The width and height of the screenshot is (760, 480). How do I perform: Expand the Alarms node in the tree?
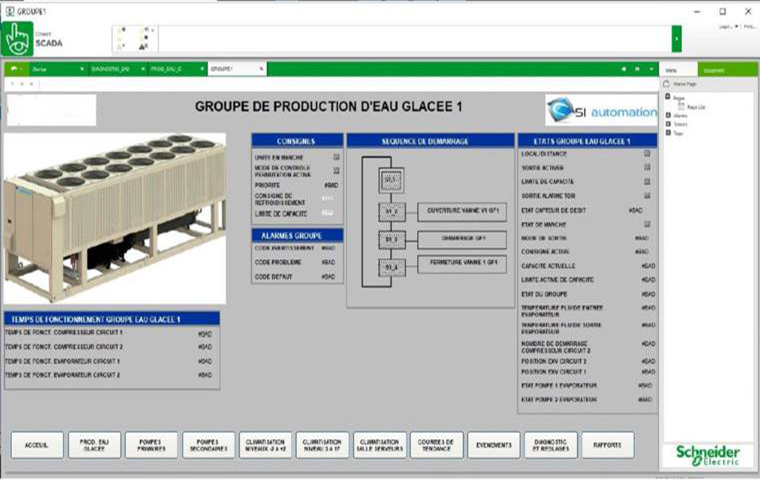(668, 116)
